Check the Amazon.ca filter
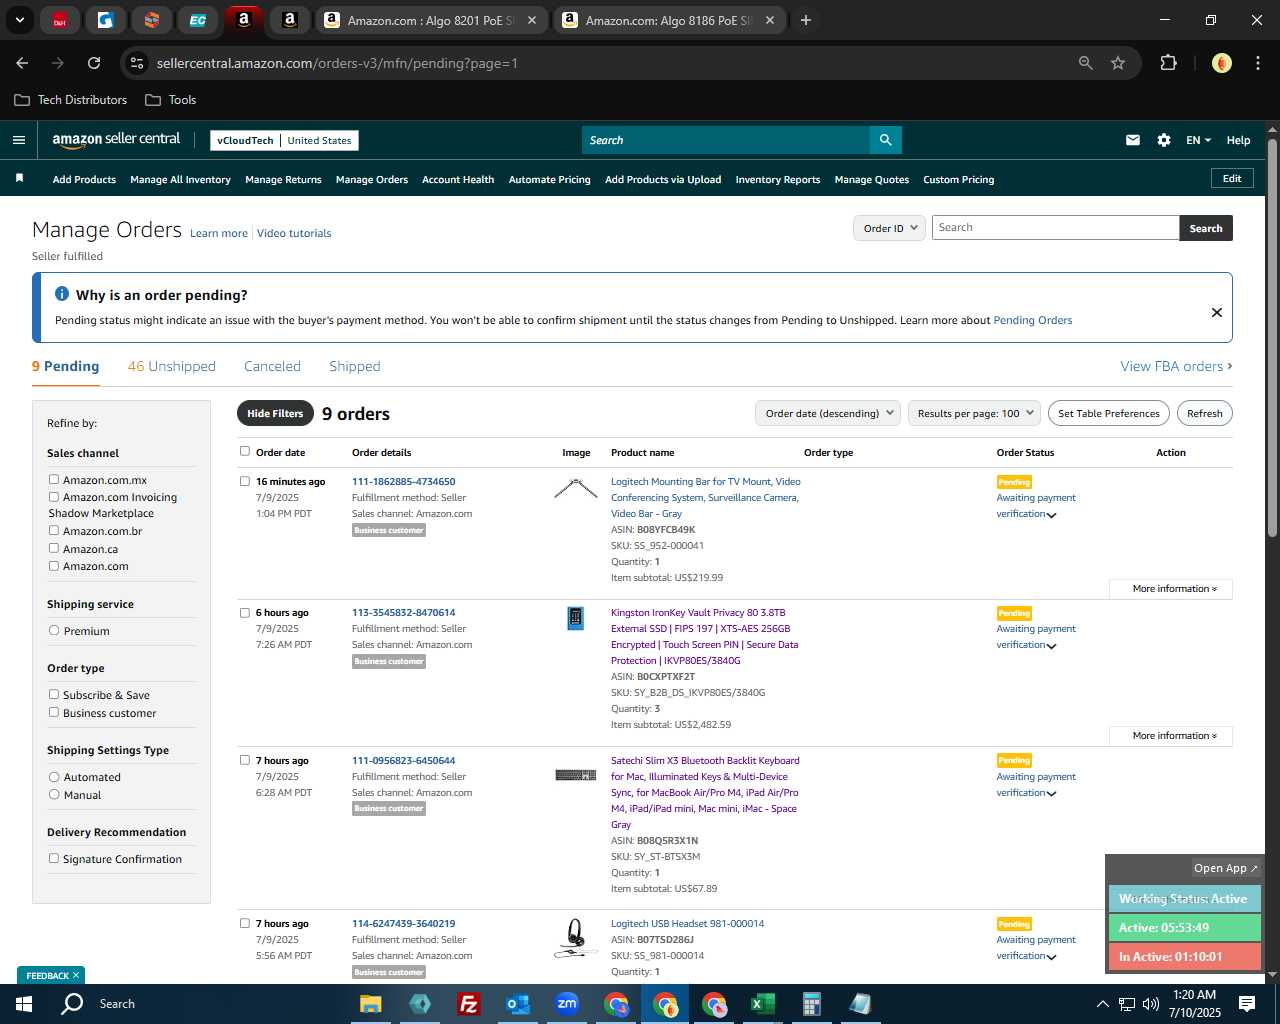 tap(54, 548)
